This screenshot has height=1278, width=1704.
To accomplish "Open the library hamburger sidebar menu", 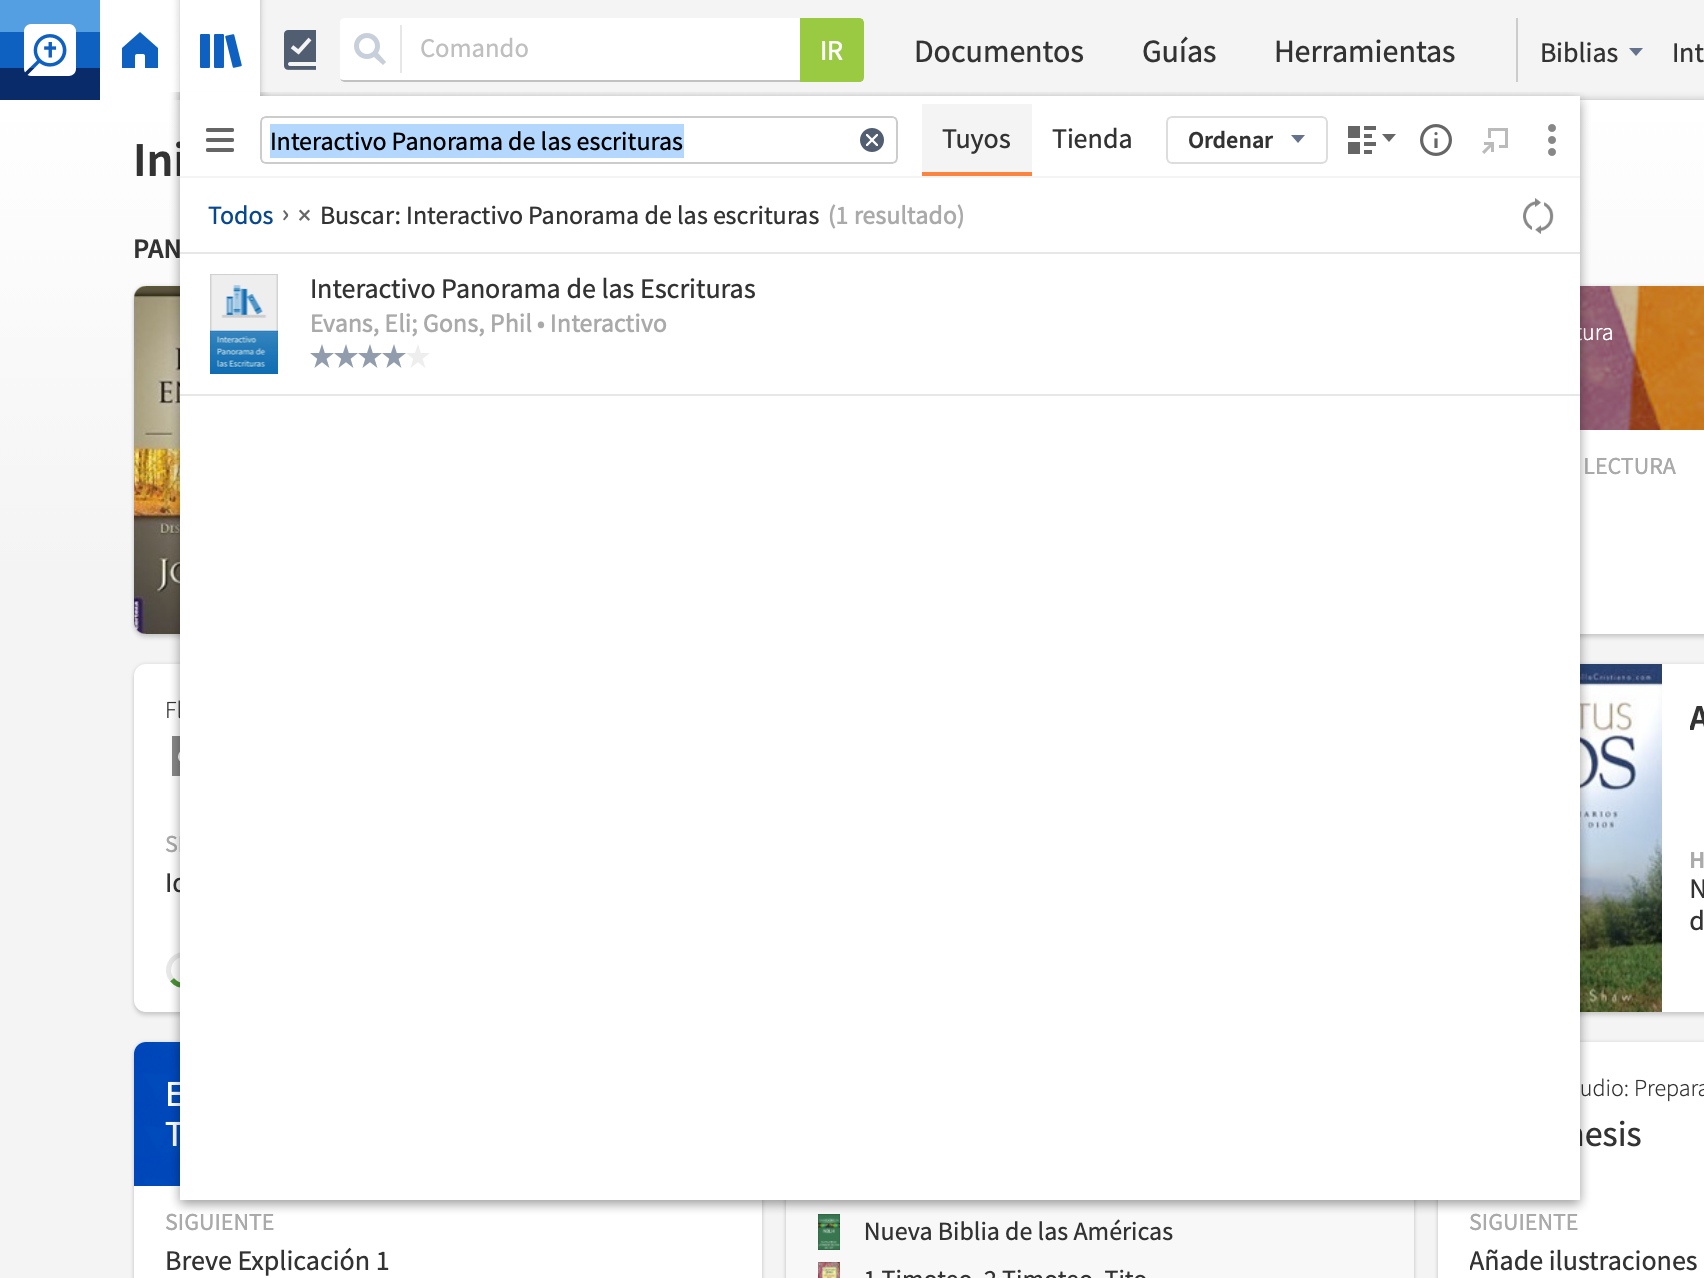I will click(220, 140).
